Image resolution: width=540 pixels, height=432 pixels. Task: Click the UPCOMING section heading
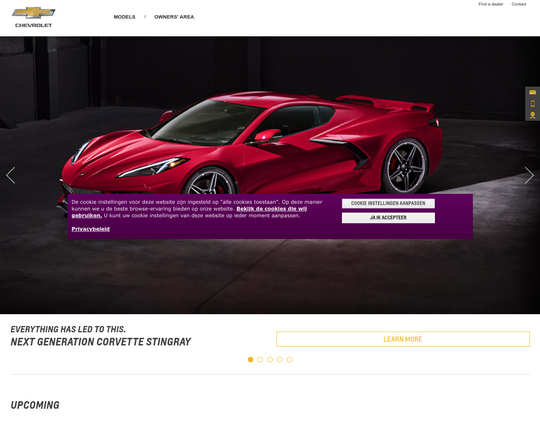click(35, 405)
